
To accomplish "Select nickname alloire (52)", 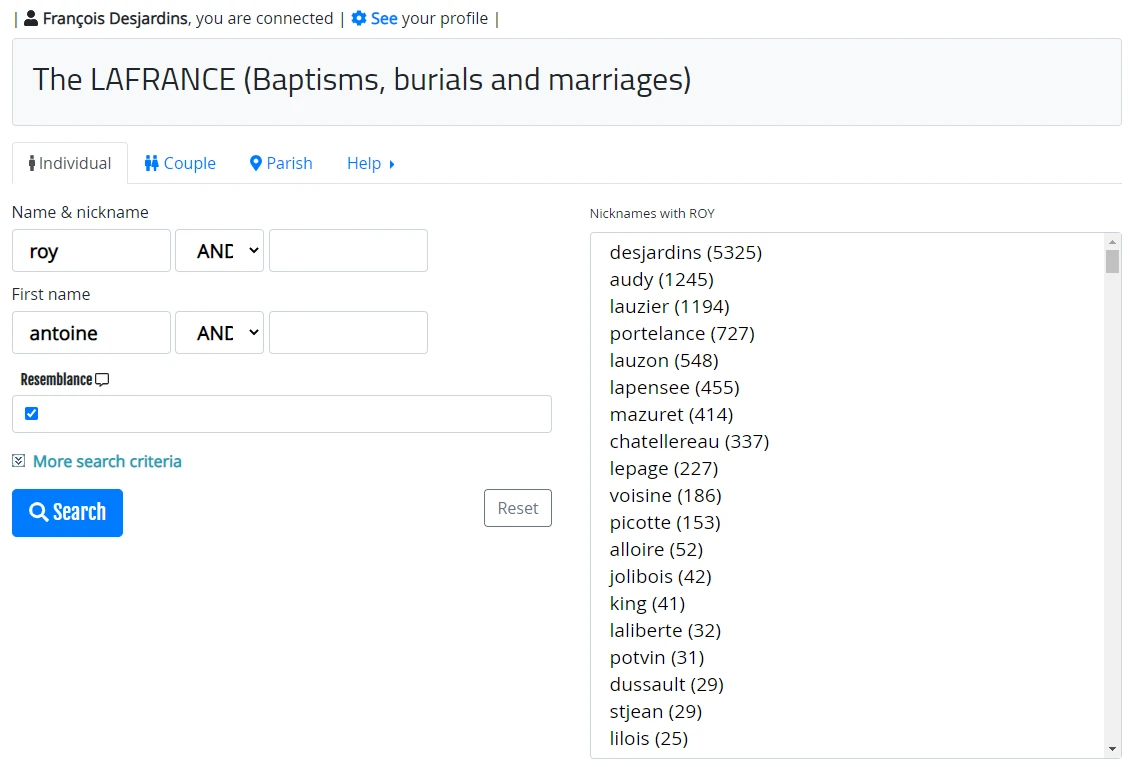I will pos(656,549).
